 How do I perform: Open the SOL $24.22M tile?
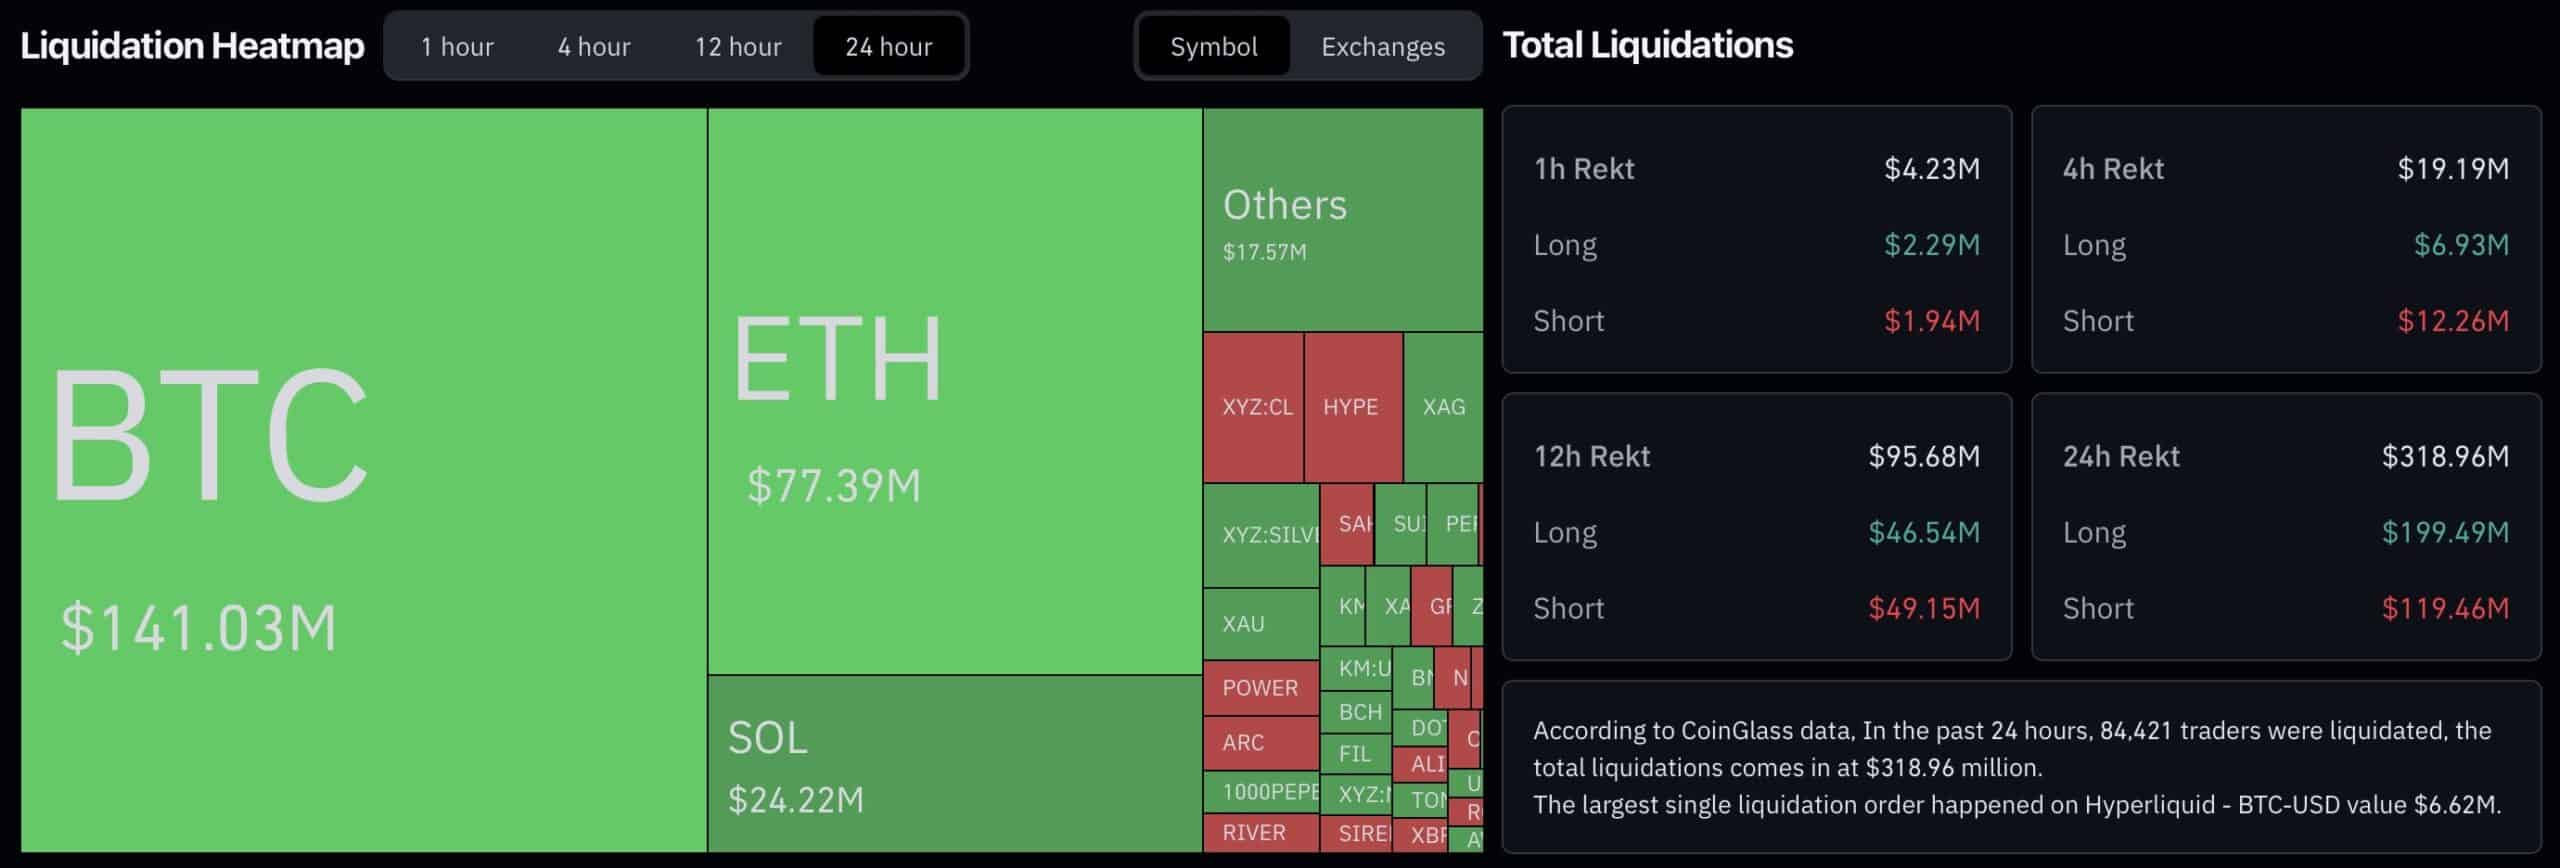pos(954,764)
